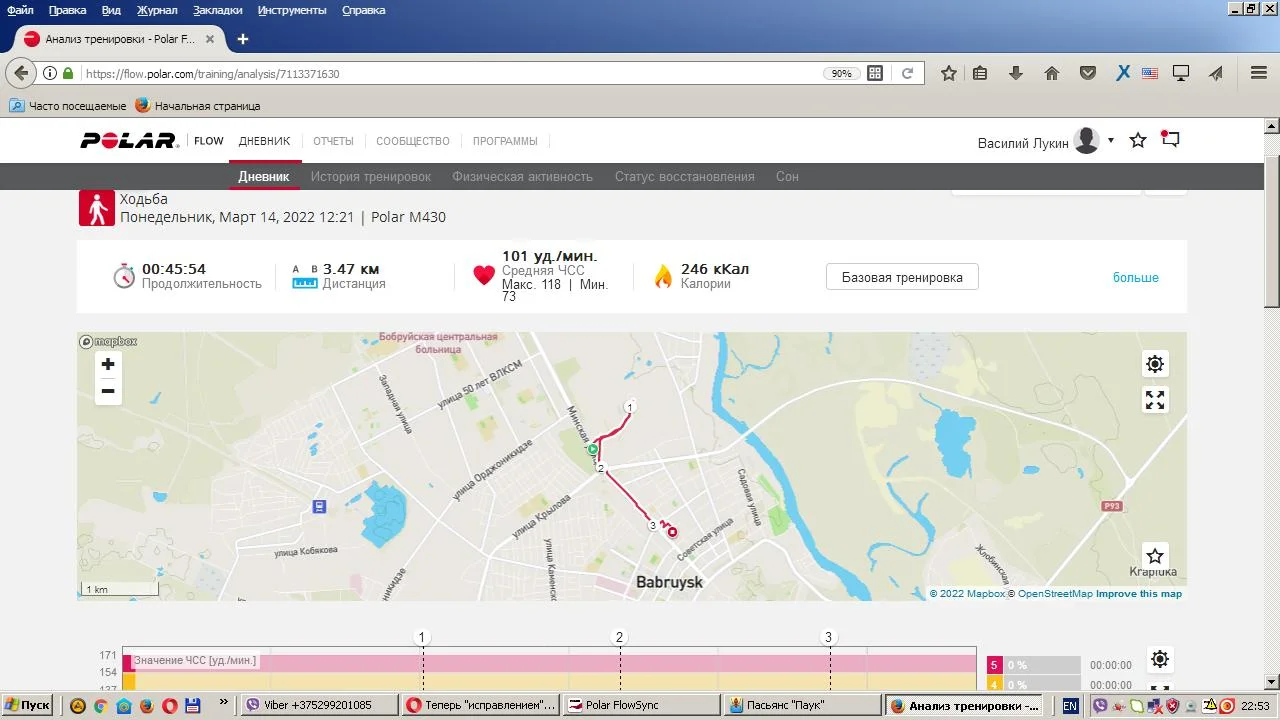This screenshot has height=720, width=1280.
Task: Click the Базовая тренировка button
Action: point(902,277)
